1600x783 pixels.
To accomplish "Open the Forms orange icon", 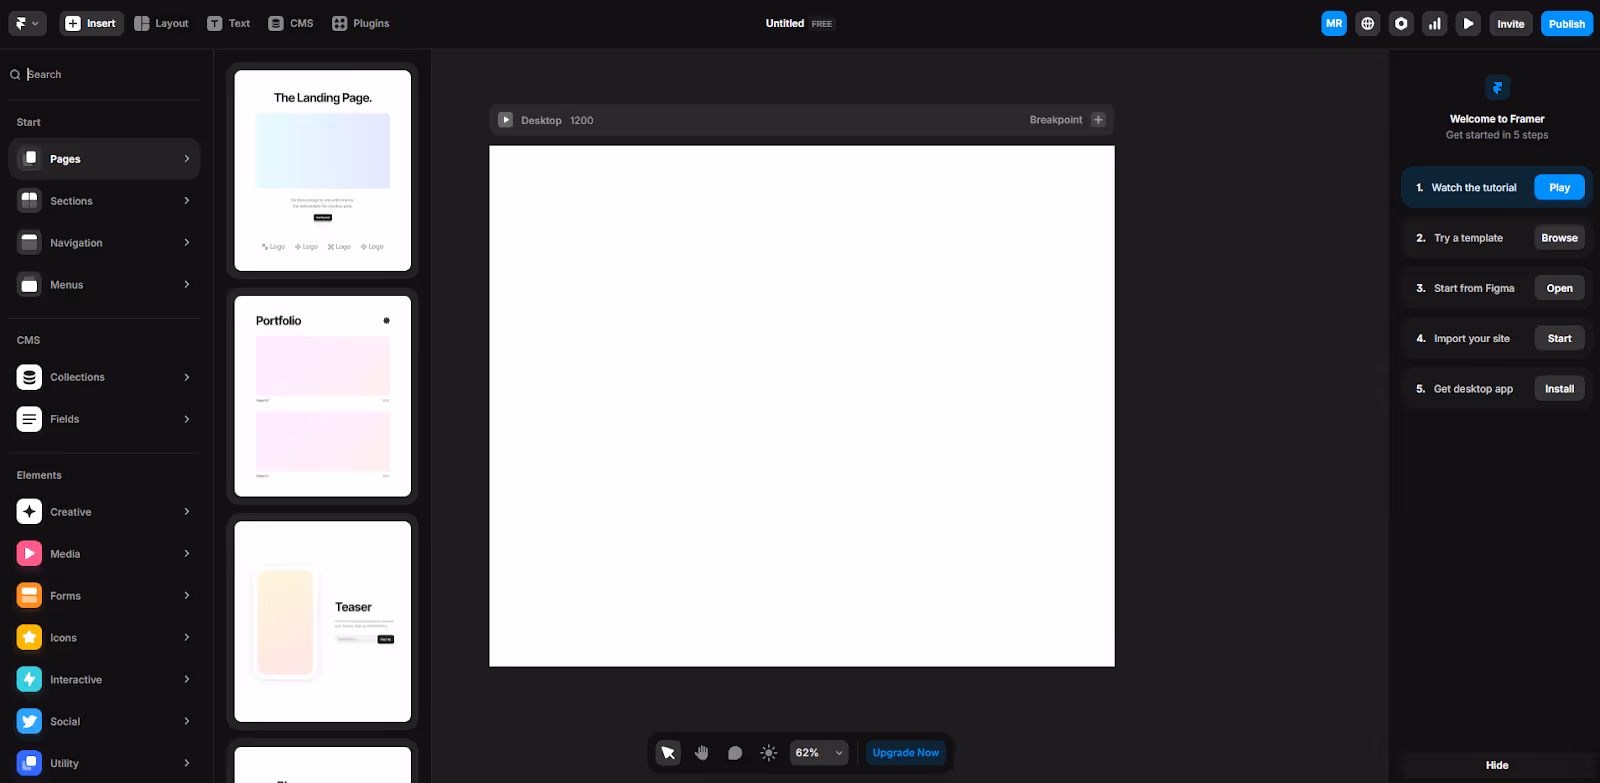I will tap(29, 595).
